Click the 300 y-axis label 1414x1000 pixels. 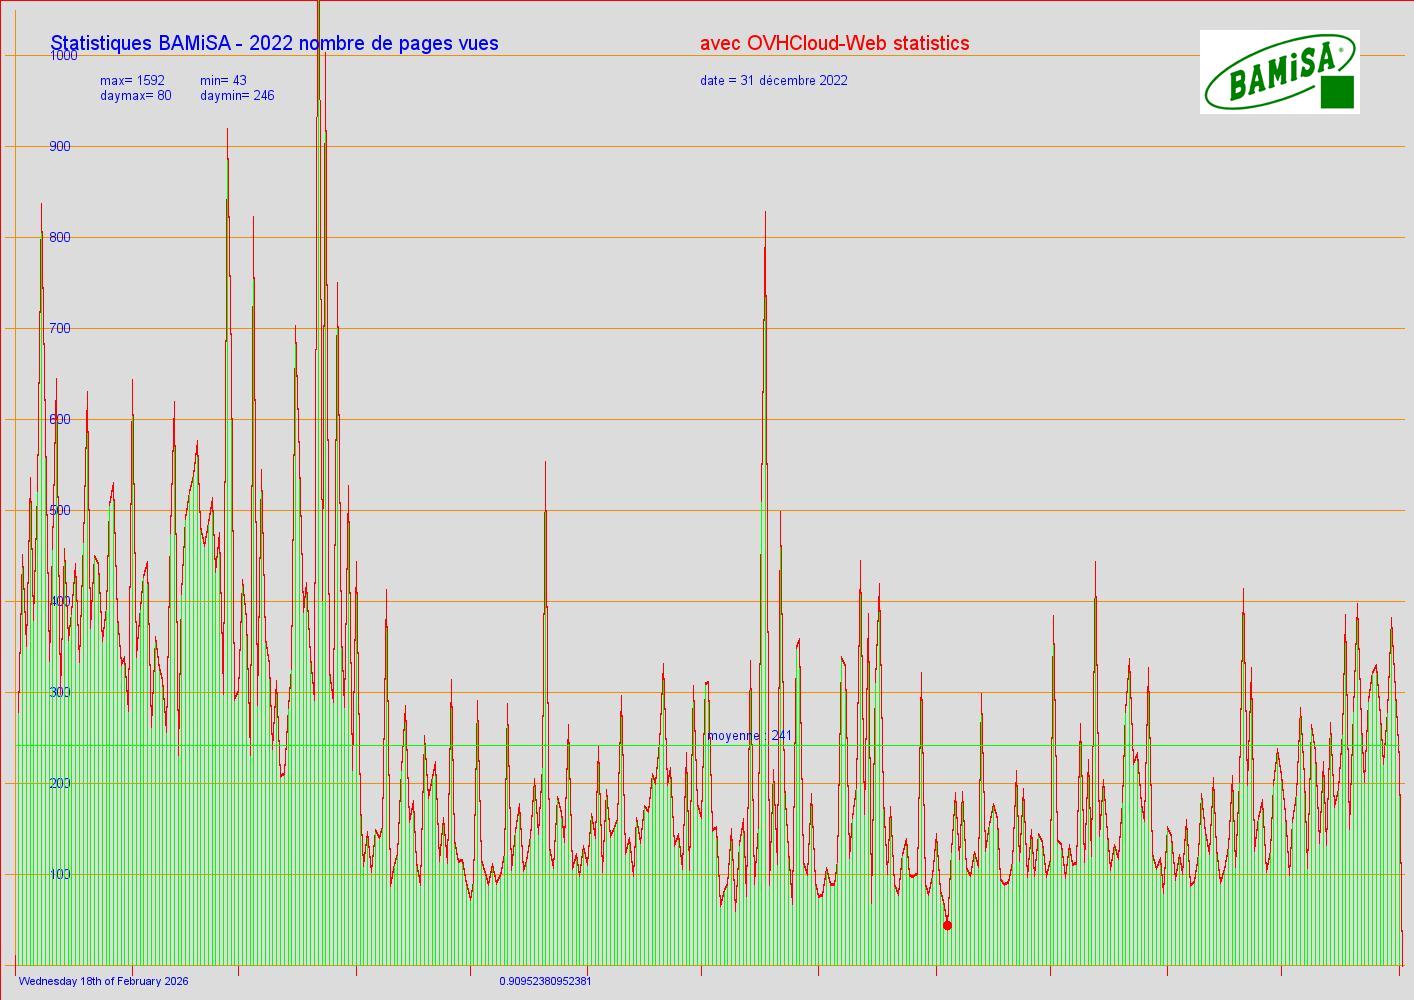point(60,692)
